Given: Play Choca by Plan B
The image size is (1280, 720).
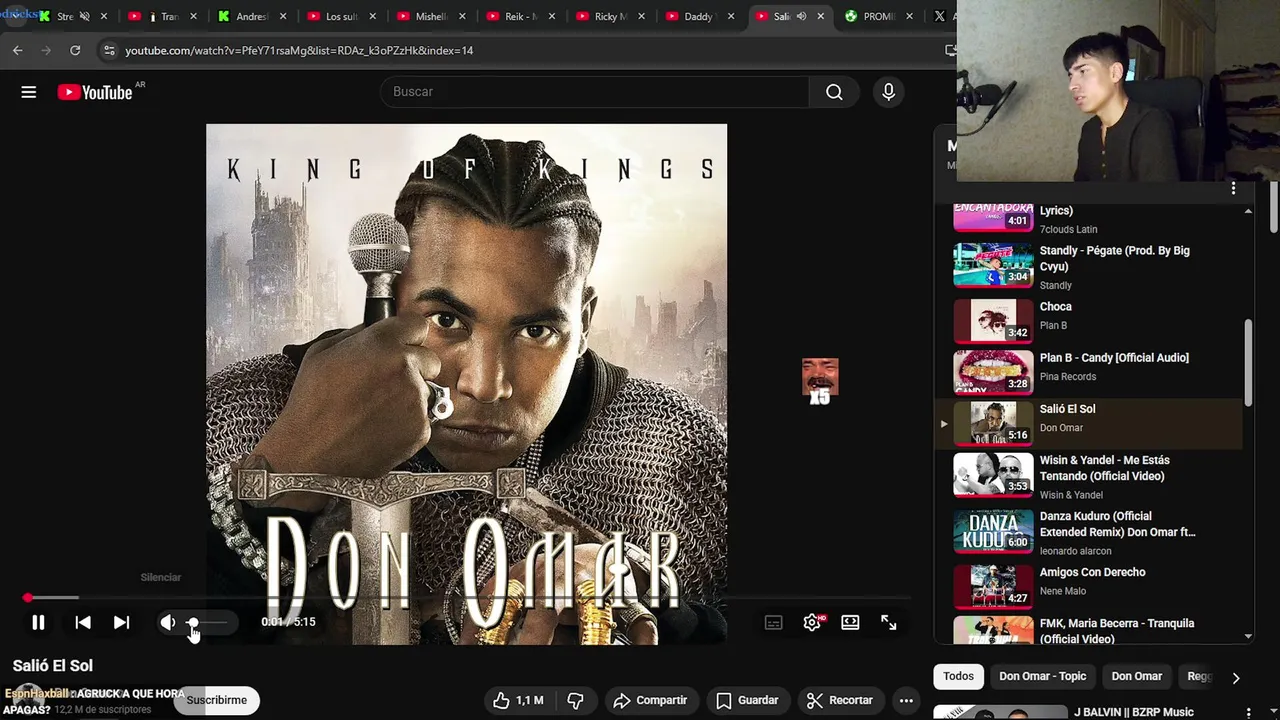Looking at the screenshot, I should tap(1088, 320).
